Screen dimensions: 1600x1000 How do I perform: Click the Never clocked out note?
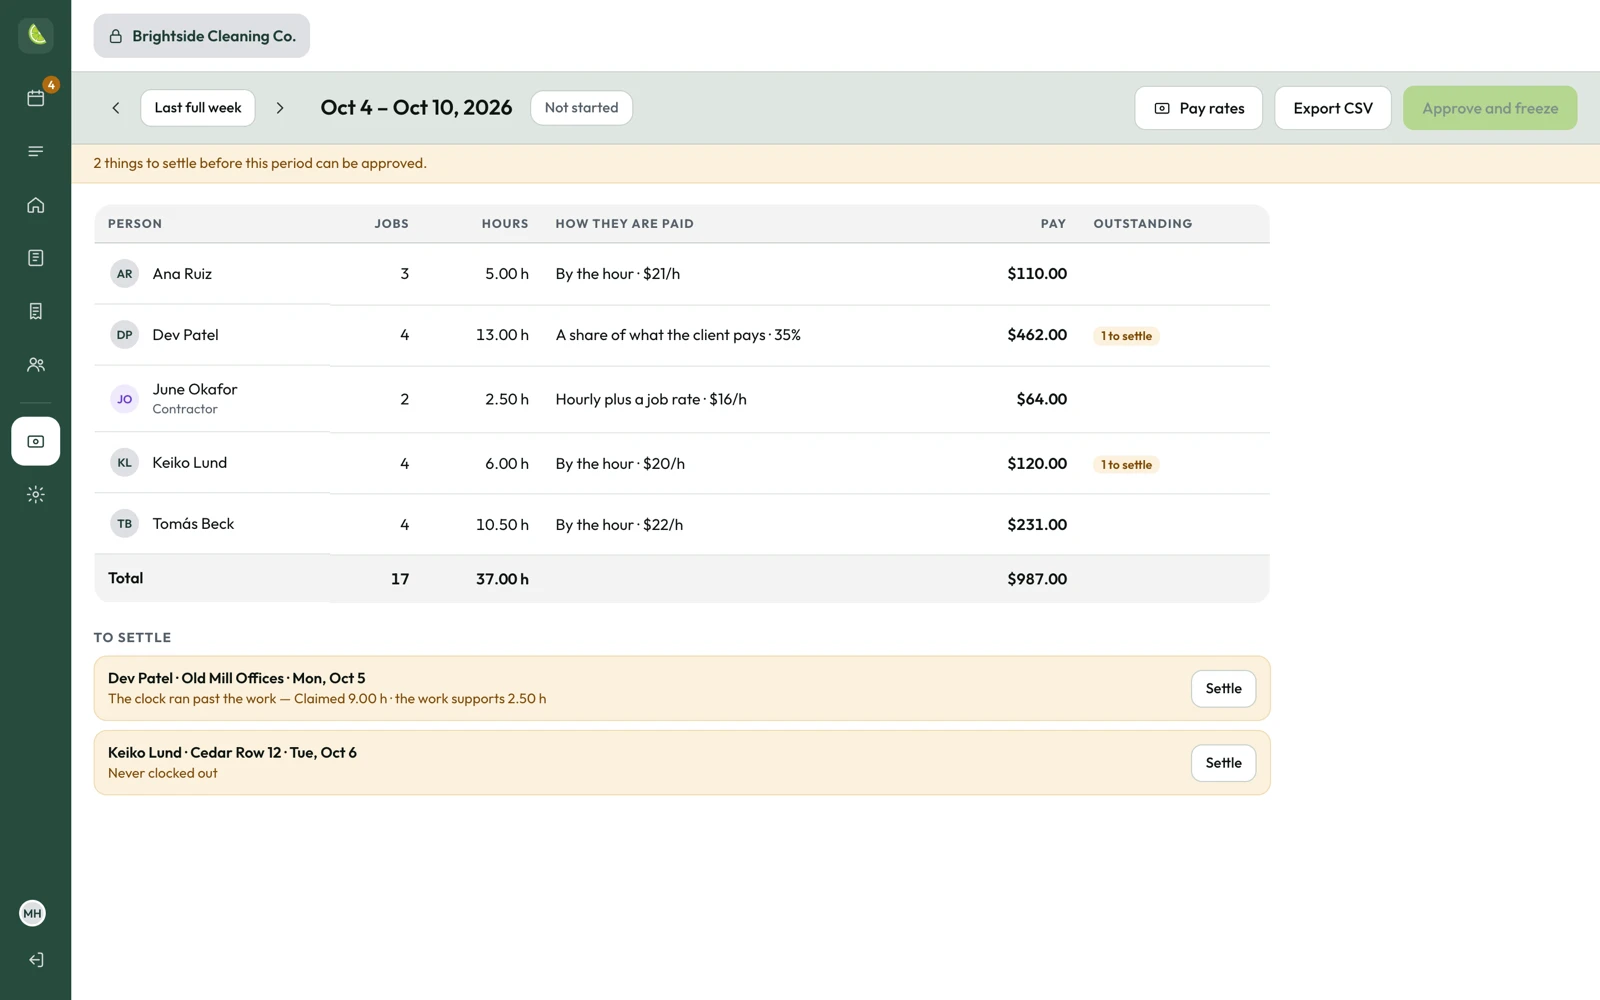(x=163, y=773)
